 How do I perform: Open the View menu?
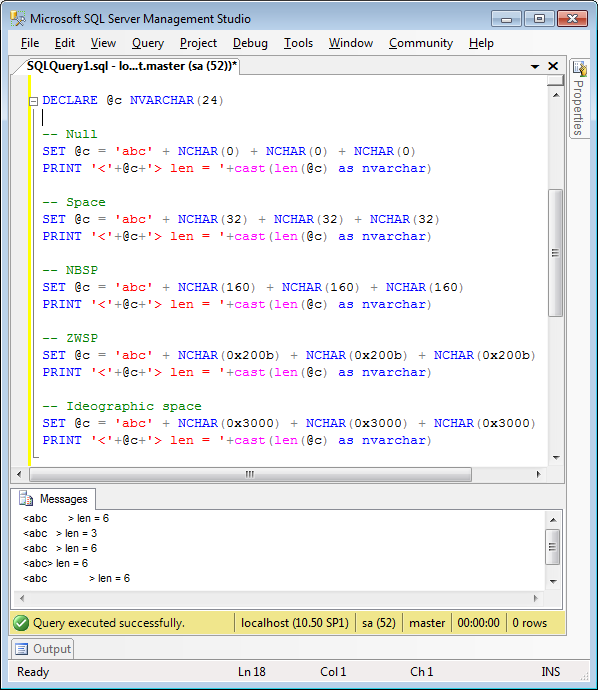click(x=103, y=43)
